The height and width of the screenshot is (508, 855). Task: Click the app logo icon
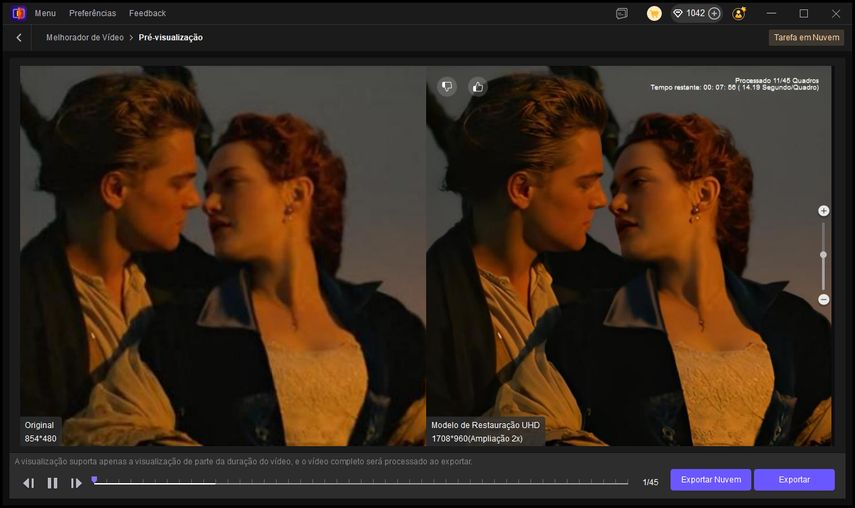18,13
